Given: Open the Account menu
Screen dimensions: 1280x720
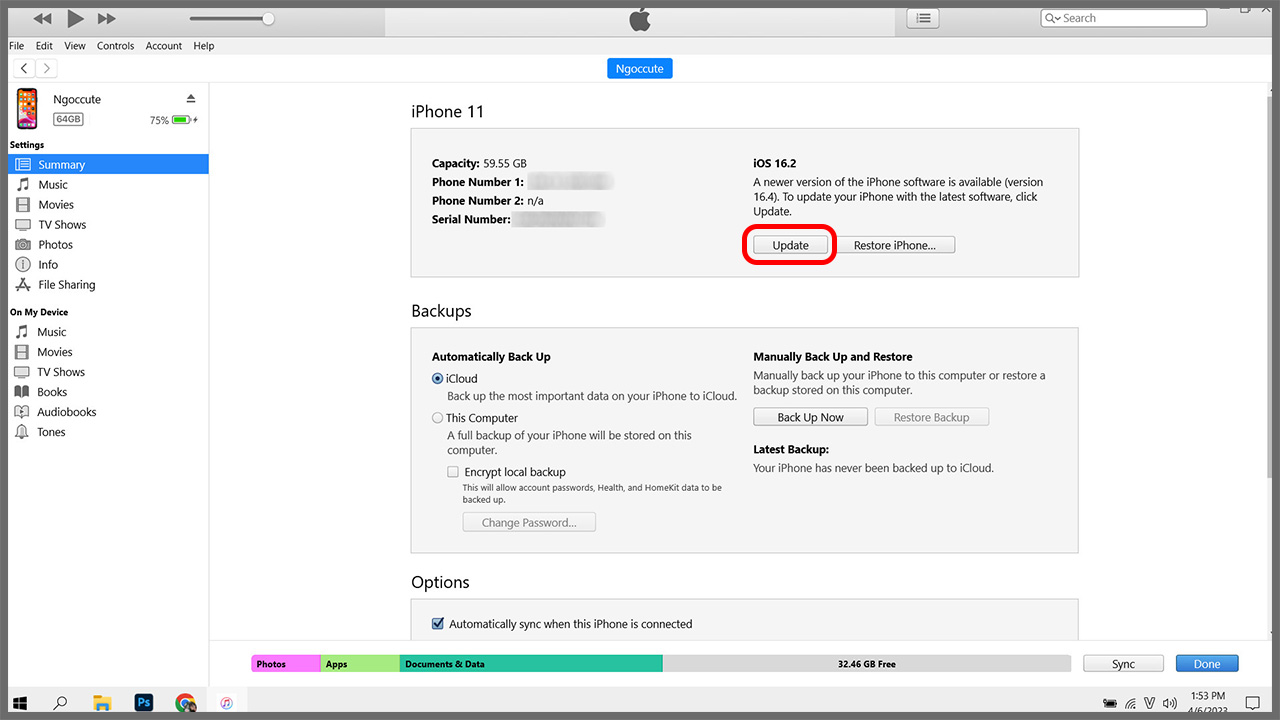Looking at the screenshot, I should 164,46.
